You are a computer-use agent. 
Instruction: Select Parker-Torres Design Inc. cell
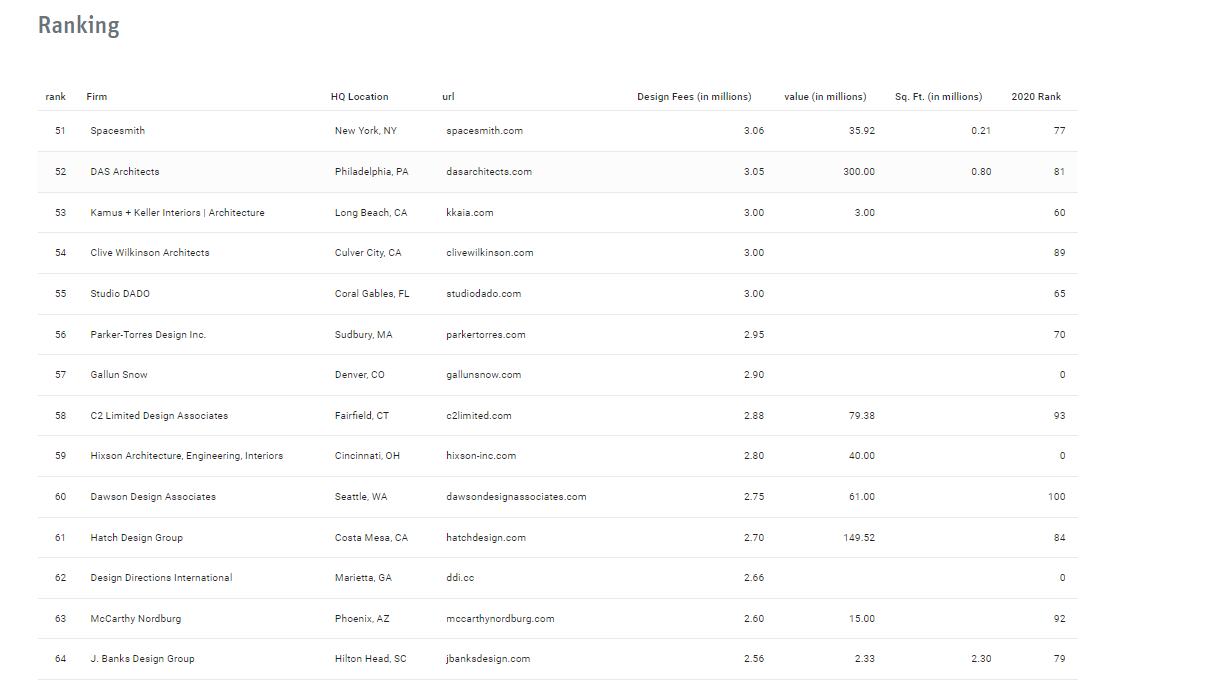[x=148, y=335]
